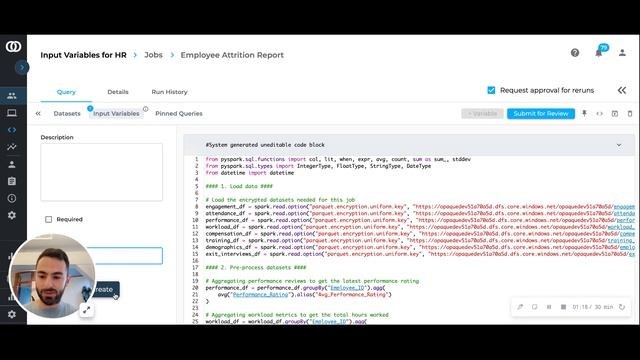
Task: Open the notifications bell
Action: 598,53
